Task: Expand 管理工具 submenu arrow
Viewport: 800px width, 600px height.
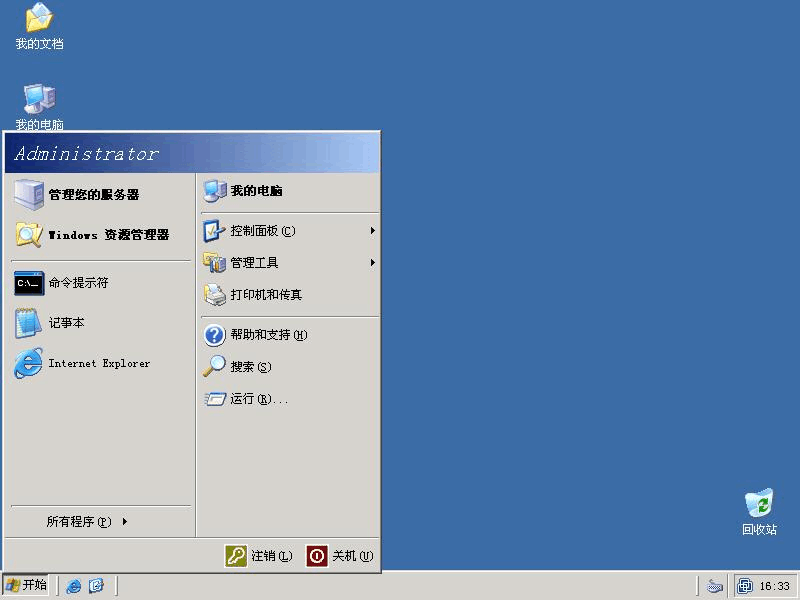Action: [x=372, y=263]
